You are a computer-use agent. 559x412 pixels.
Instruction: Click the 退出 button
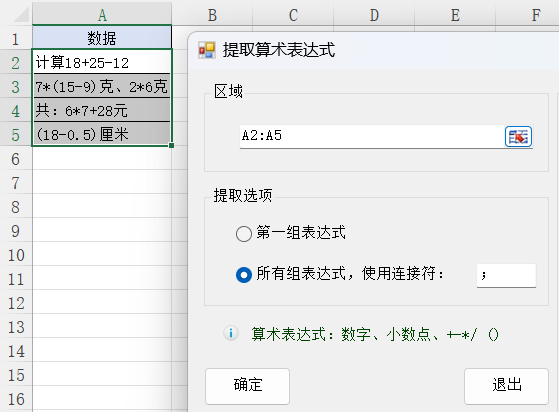(506, 386)
